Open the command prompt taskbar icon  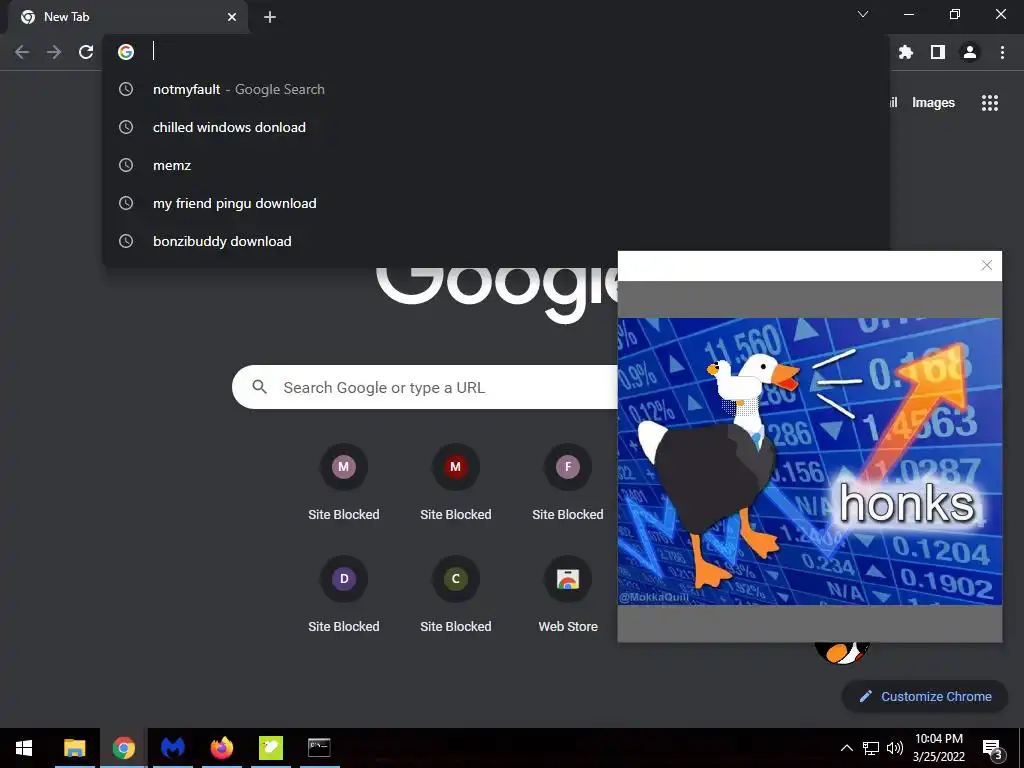pyautogui.click(x=319, y=748)
